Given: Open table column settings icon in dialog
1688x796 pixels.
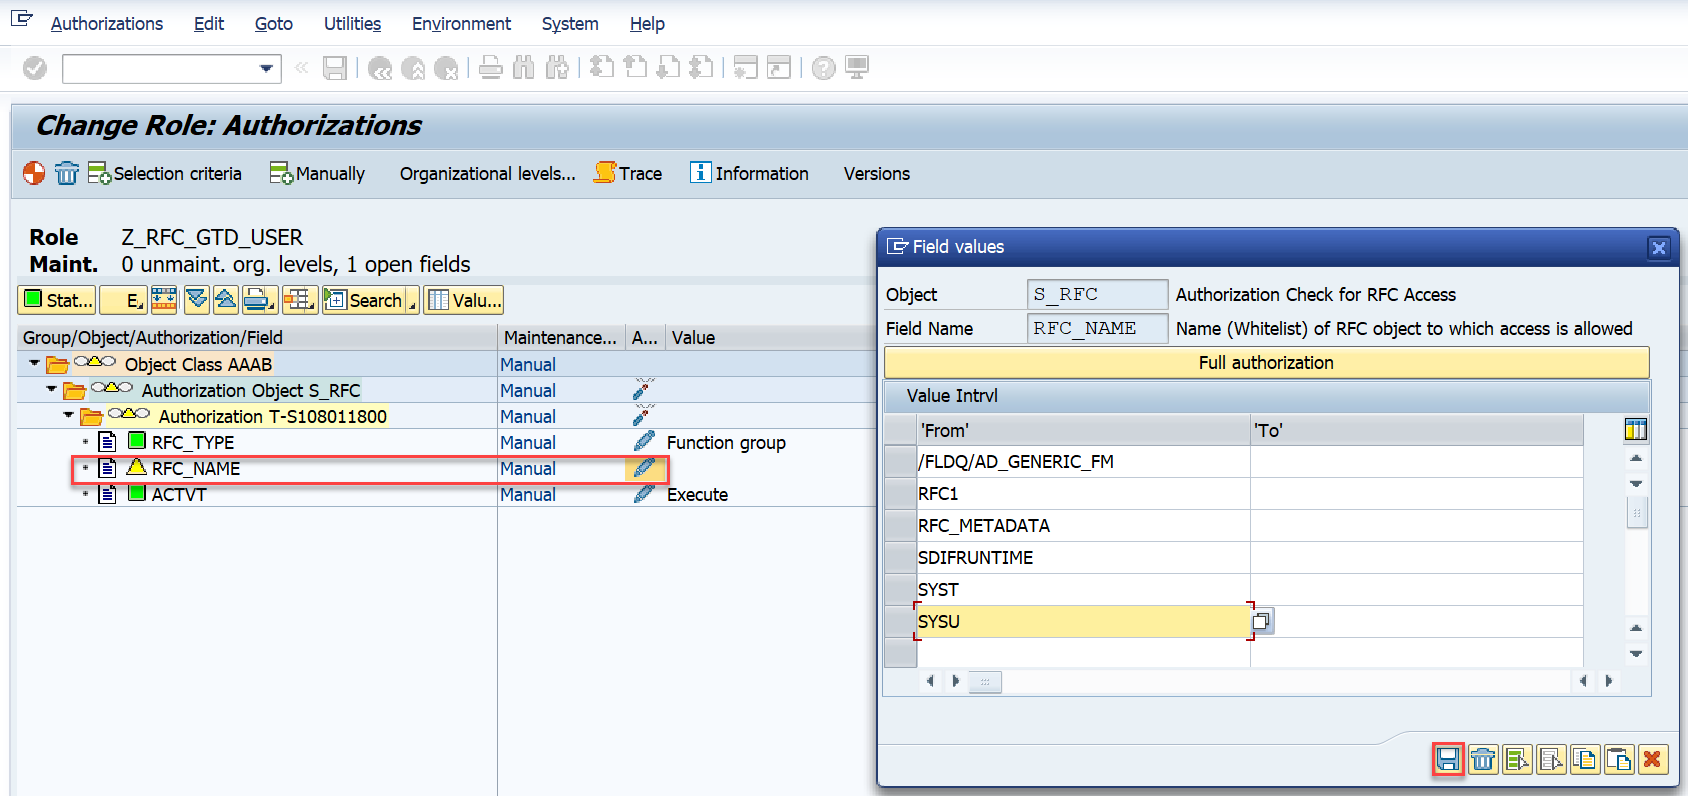Looking at the screenshot, I should click(1636, 430).
